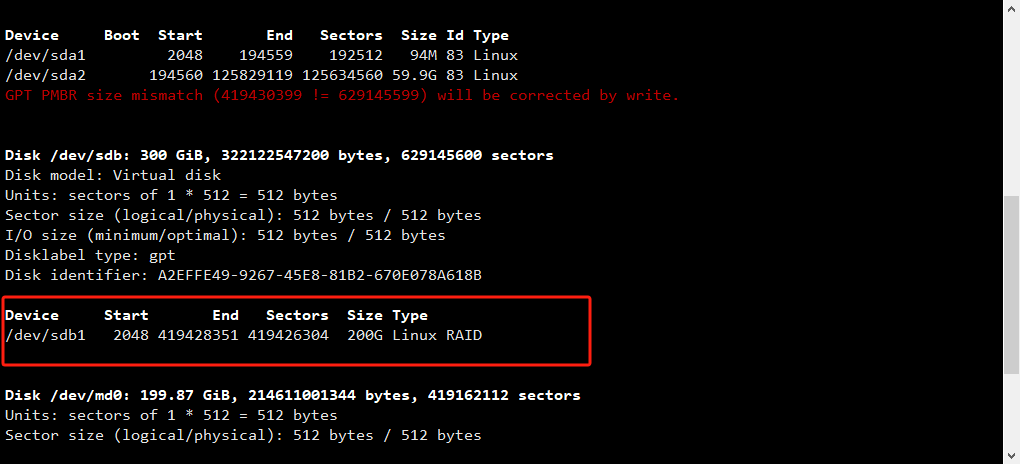The height and width of the screenshot is (464, 1020).
Task: Click the 59.9G size value for sda2
Action: pos(419,75)
